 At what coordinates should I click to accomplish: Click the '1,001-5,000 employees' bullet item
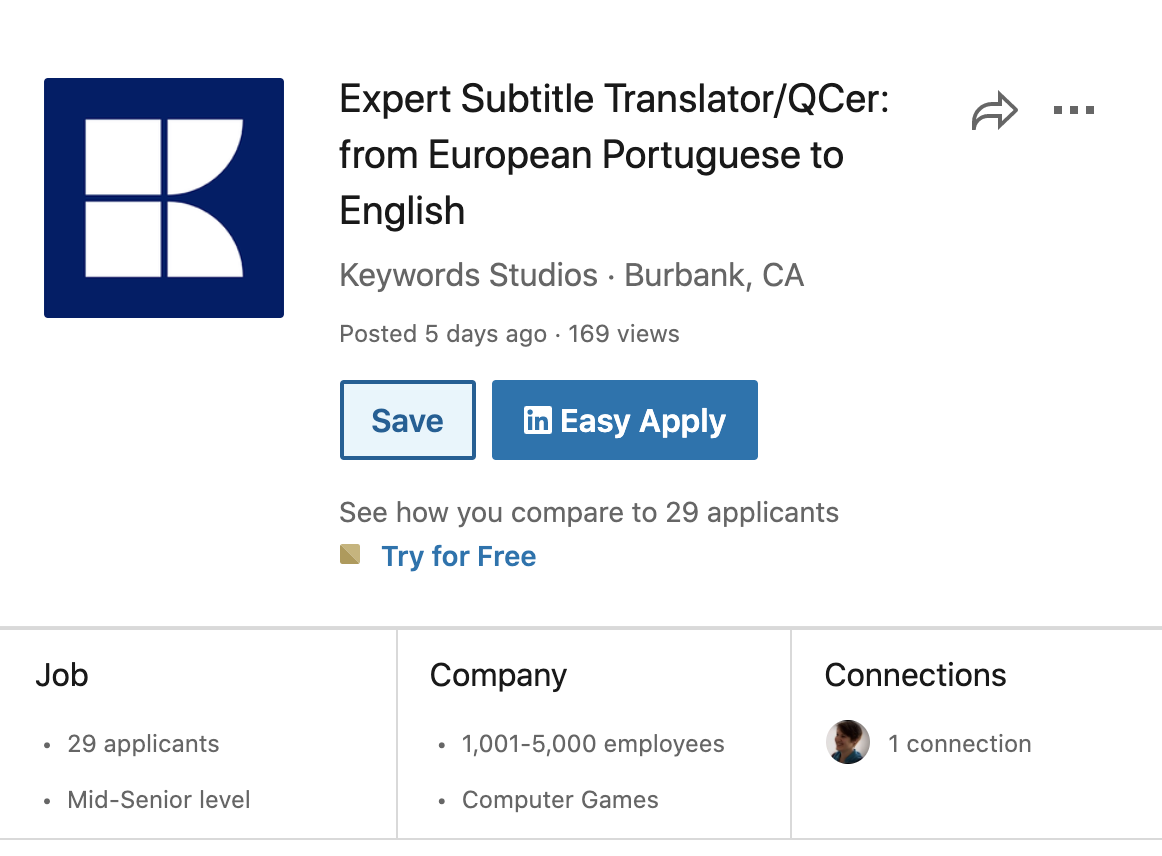coord(593,743)
